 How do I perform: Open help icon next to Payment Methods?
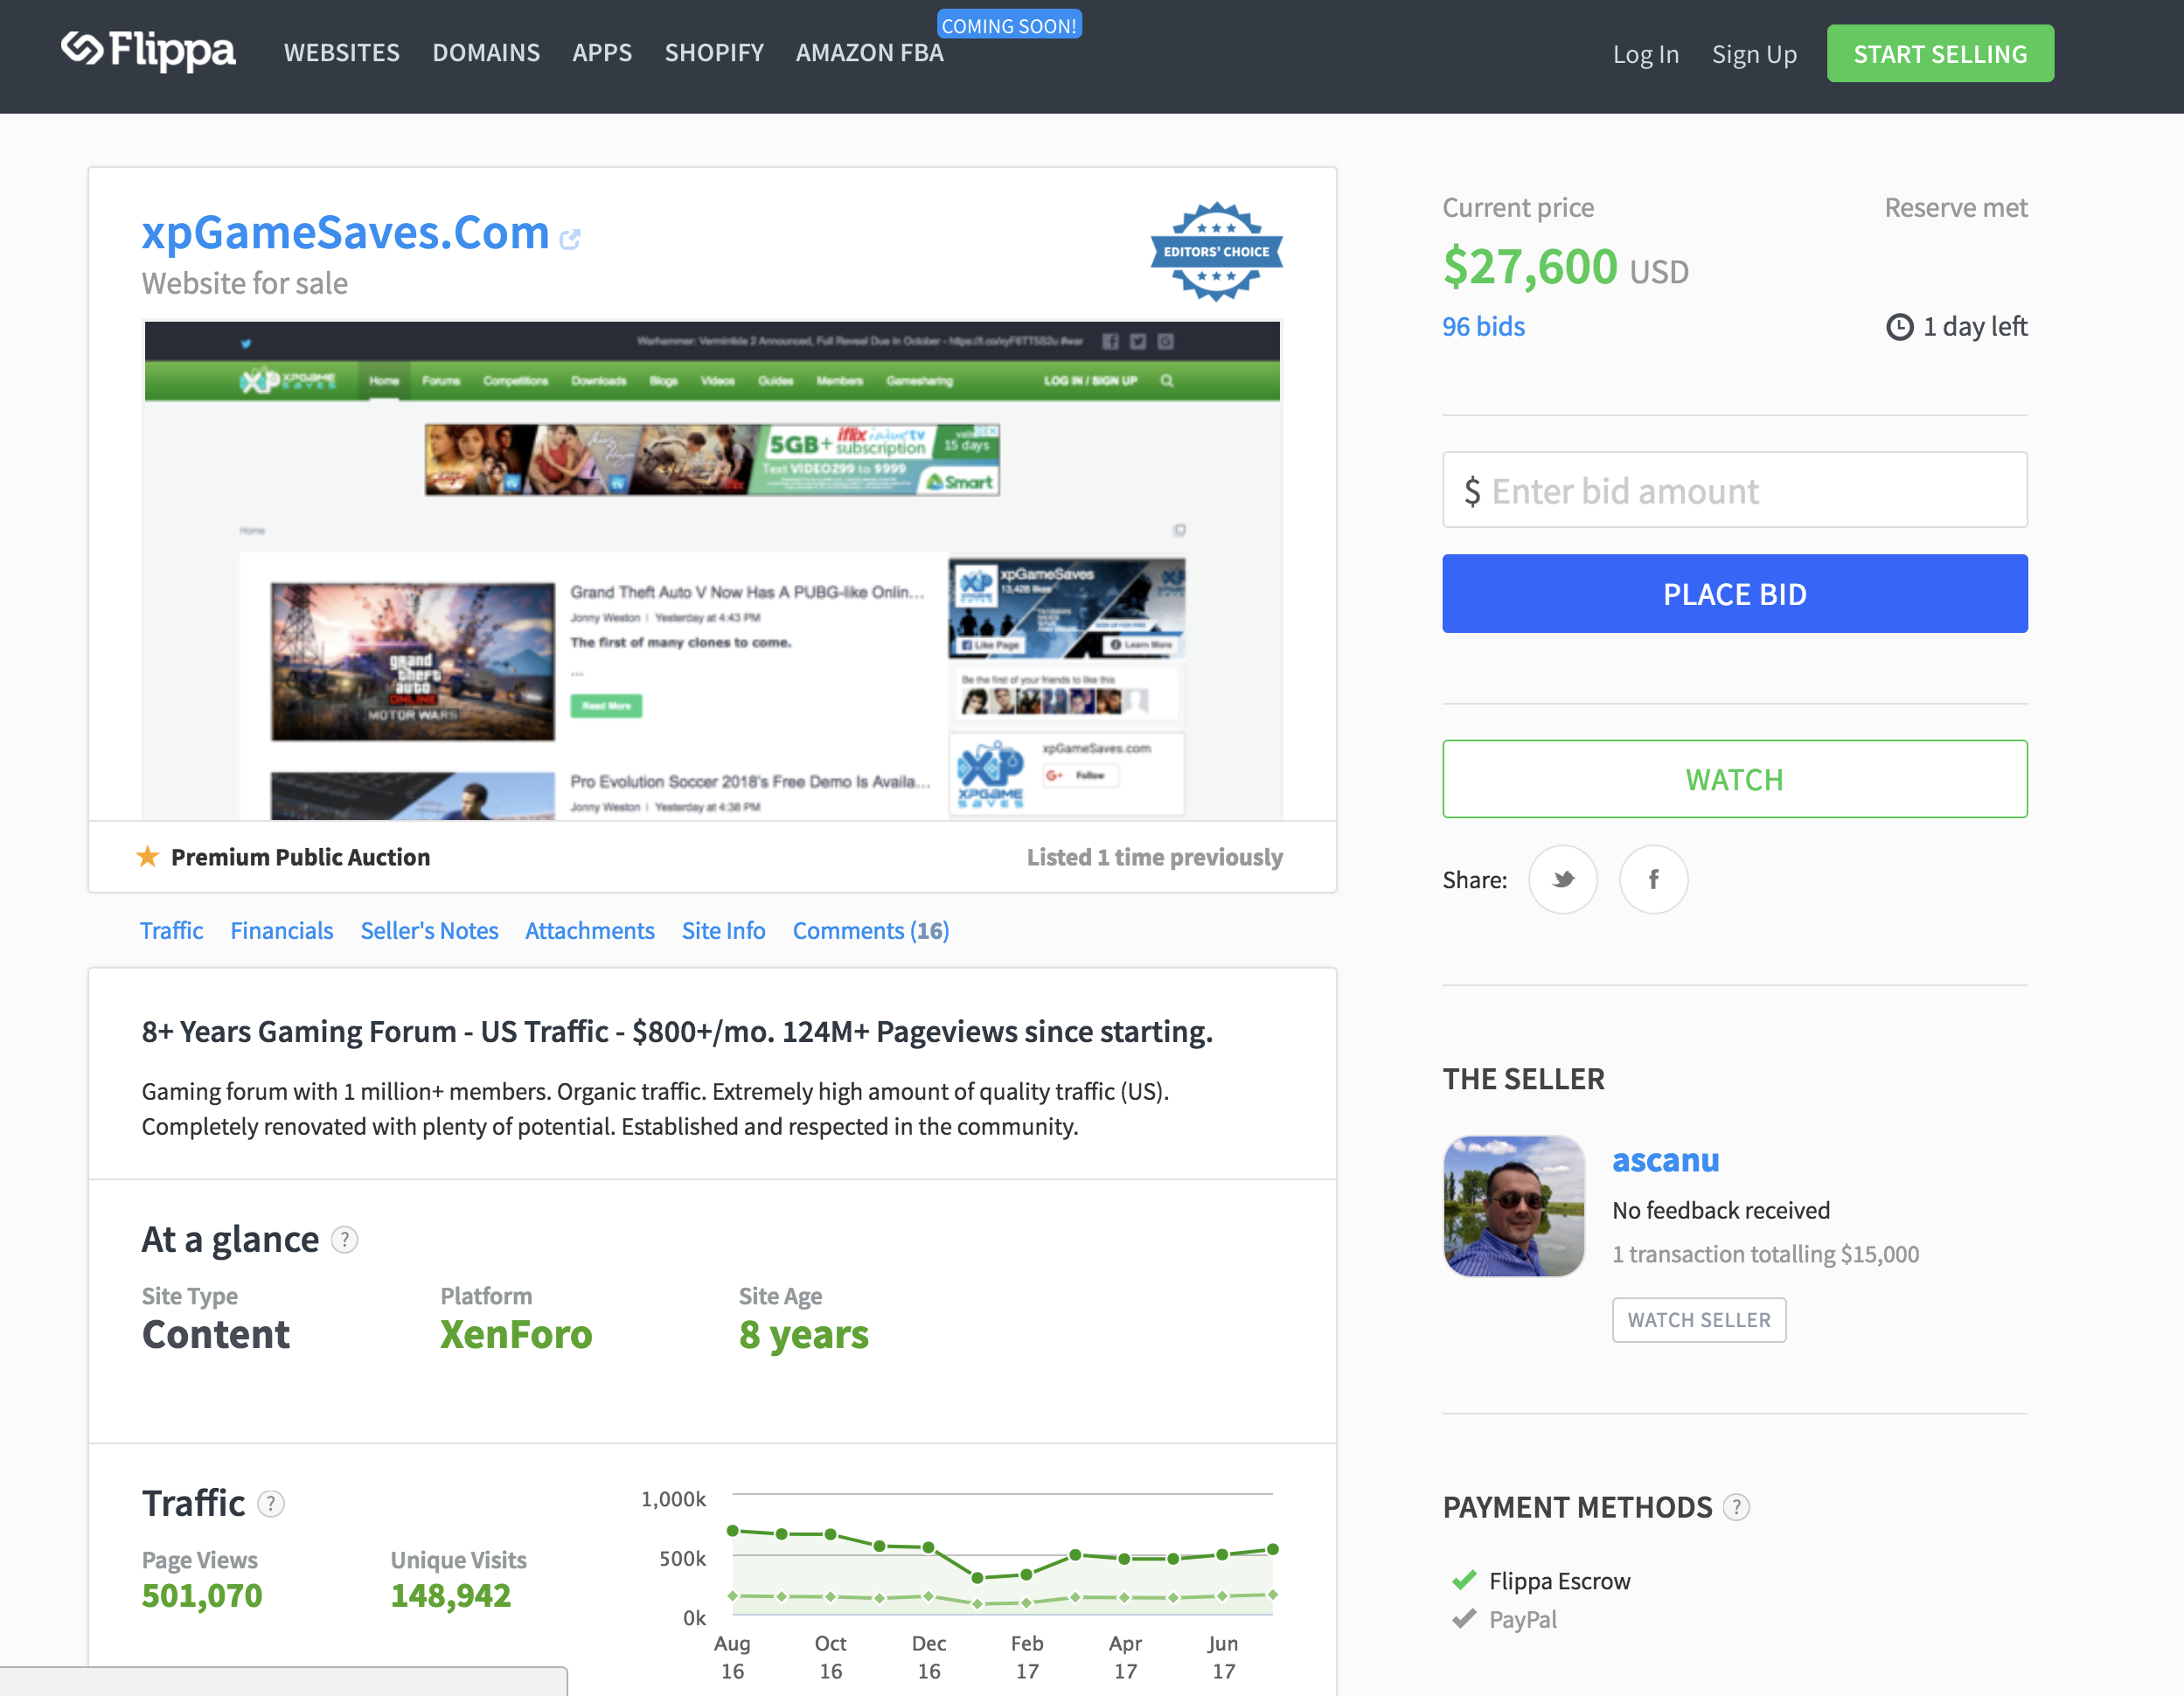pos(1736,1507)
